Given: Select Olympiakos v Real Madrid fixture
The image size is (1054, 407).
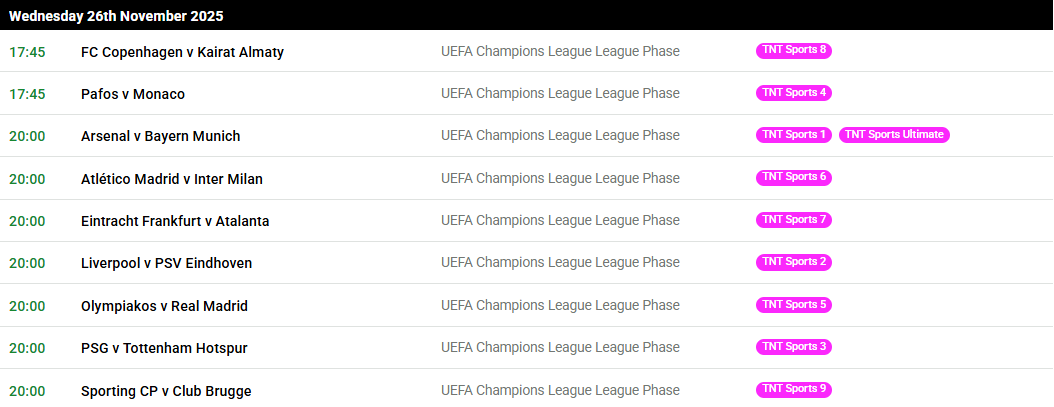Looking at the screenshot, I should coord(164,306).
